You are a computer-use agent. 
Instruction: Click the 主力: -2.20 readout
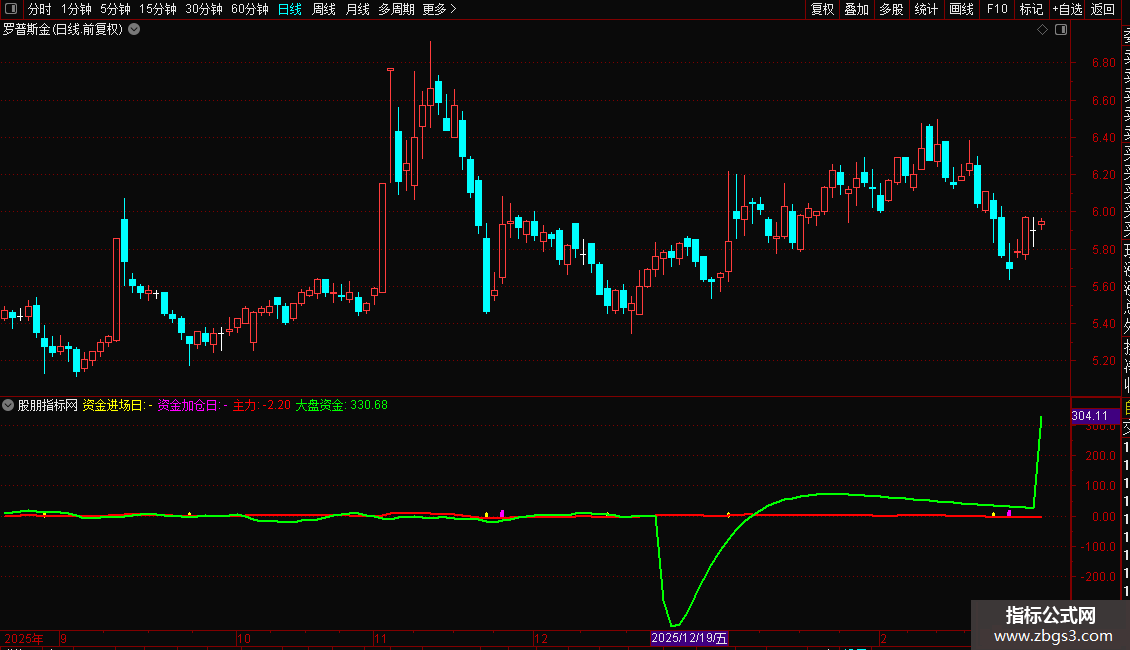click(x=262, y=406)
